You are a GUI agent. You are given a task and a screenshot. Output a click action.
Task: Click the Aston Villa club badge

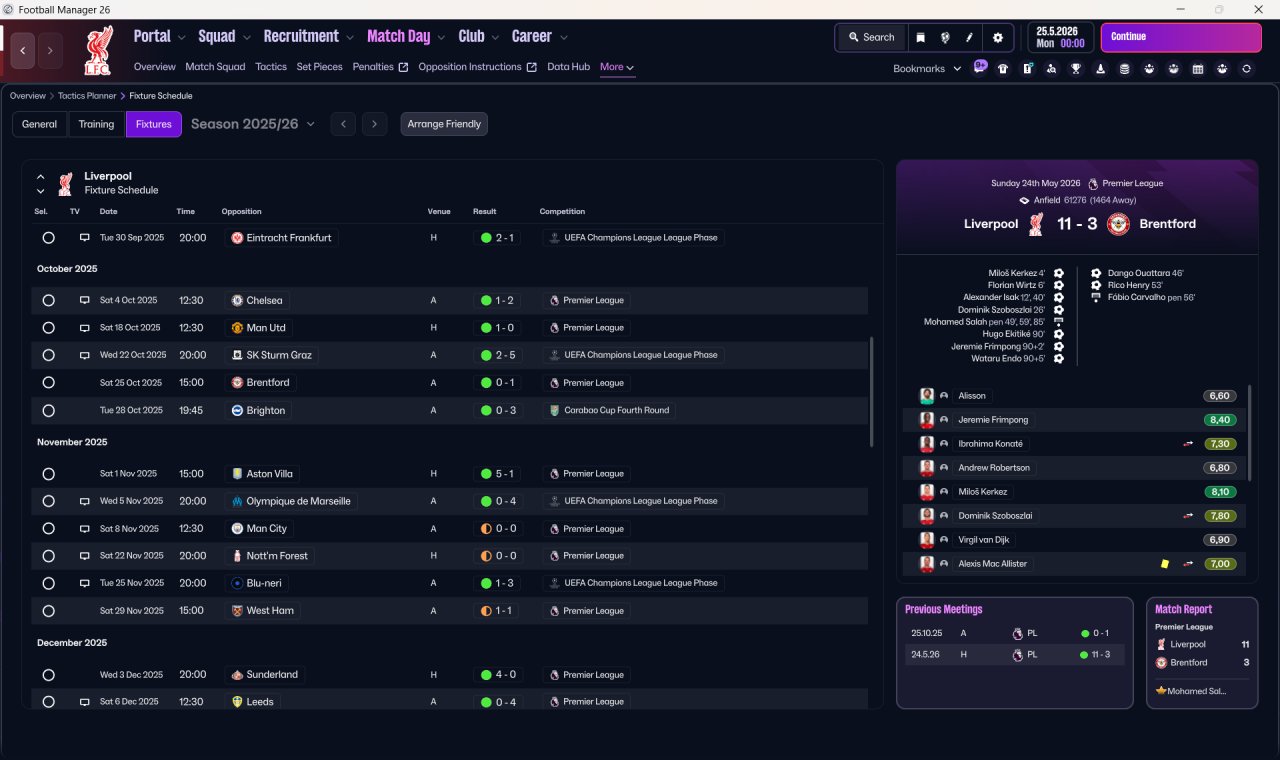point(237,474)
